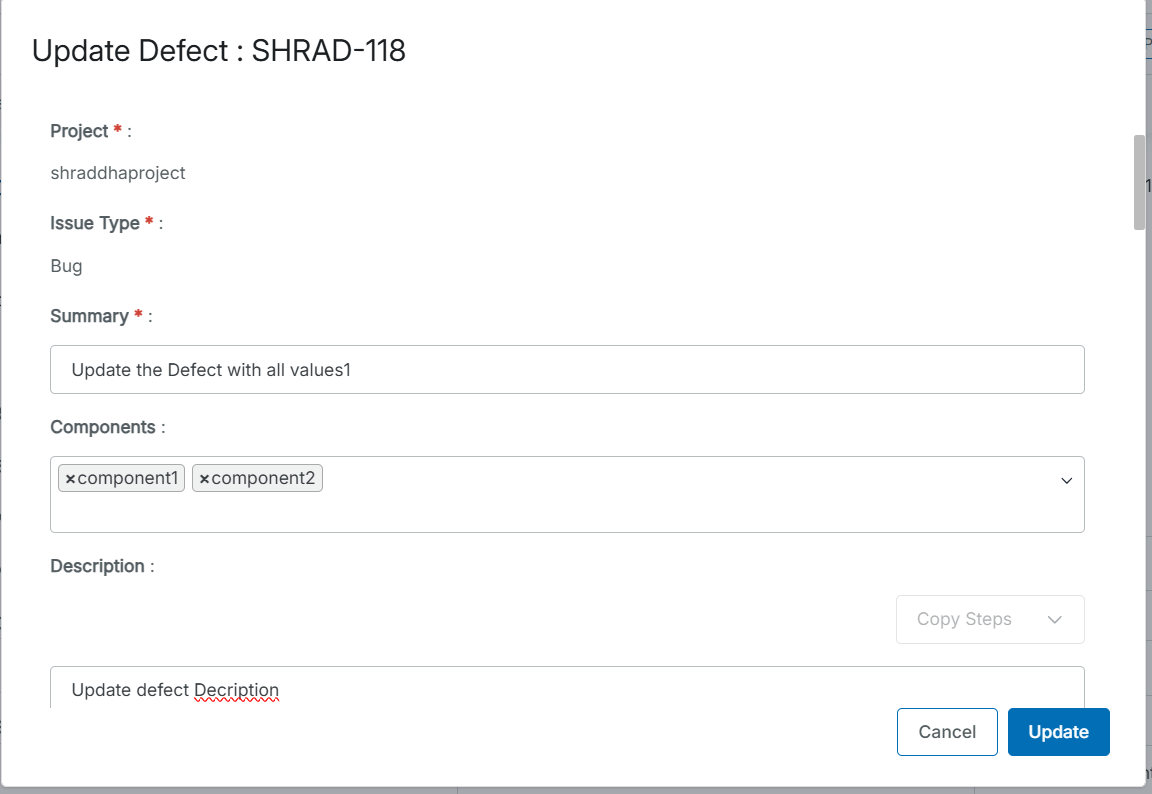Image resolution: width=1152 pixels, height=794 pixels.
Task: Click the misspelled word Decription
Action: [x=237, y=690]
